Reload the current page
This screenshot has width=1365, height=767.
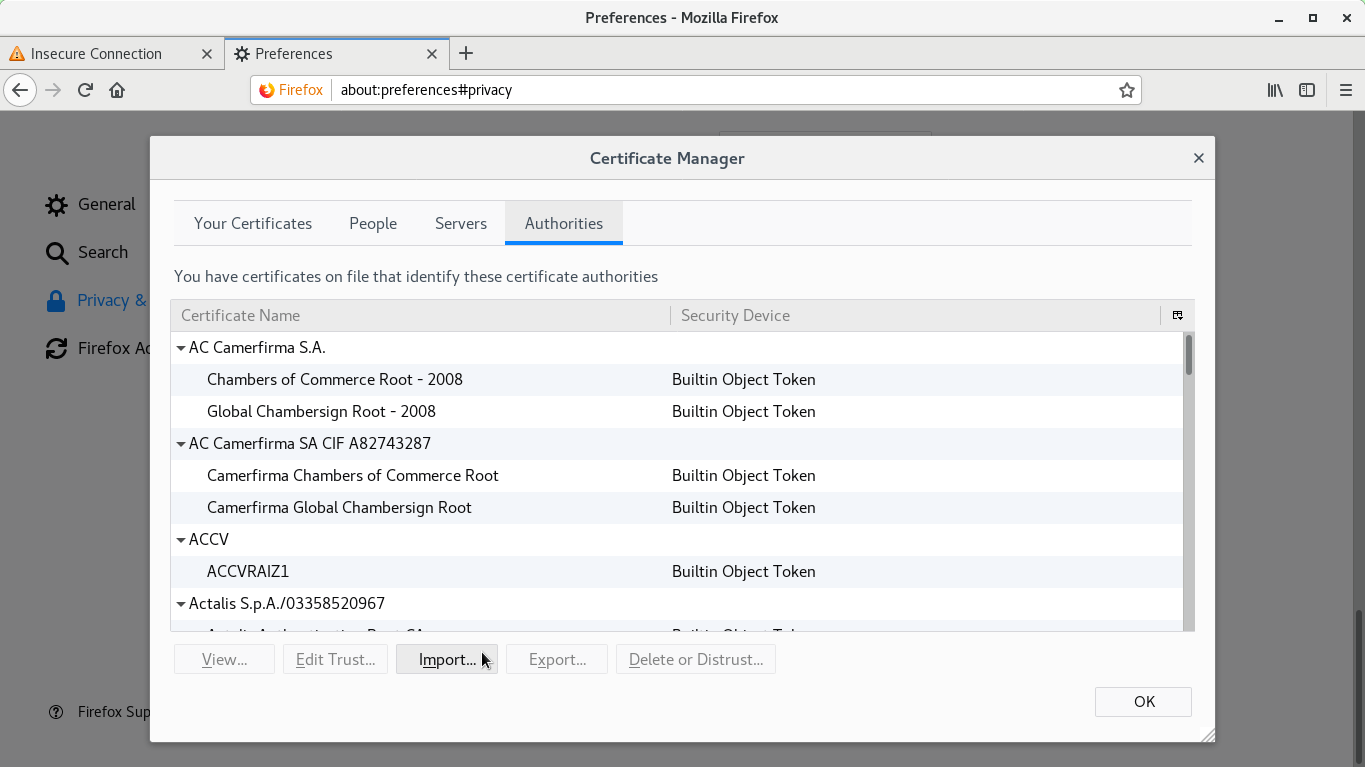85,89
